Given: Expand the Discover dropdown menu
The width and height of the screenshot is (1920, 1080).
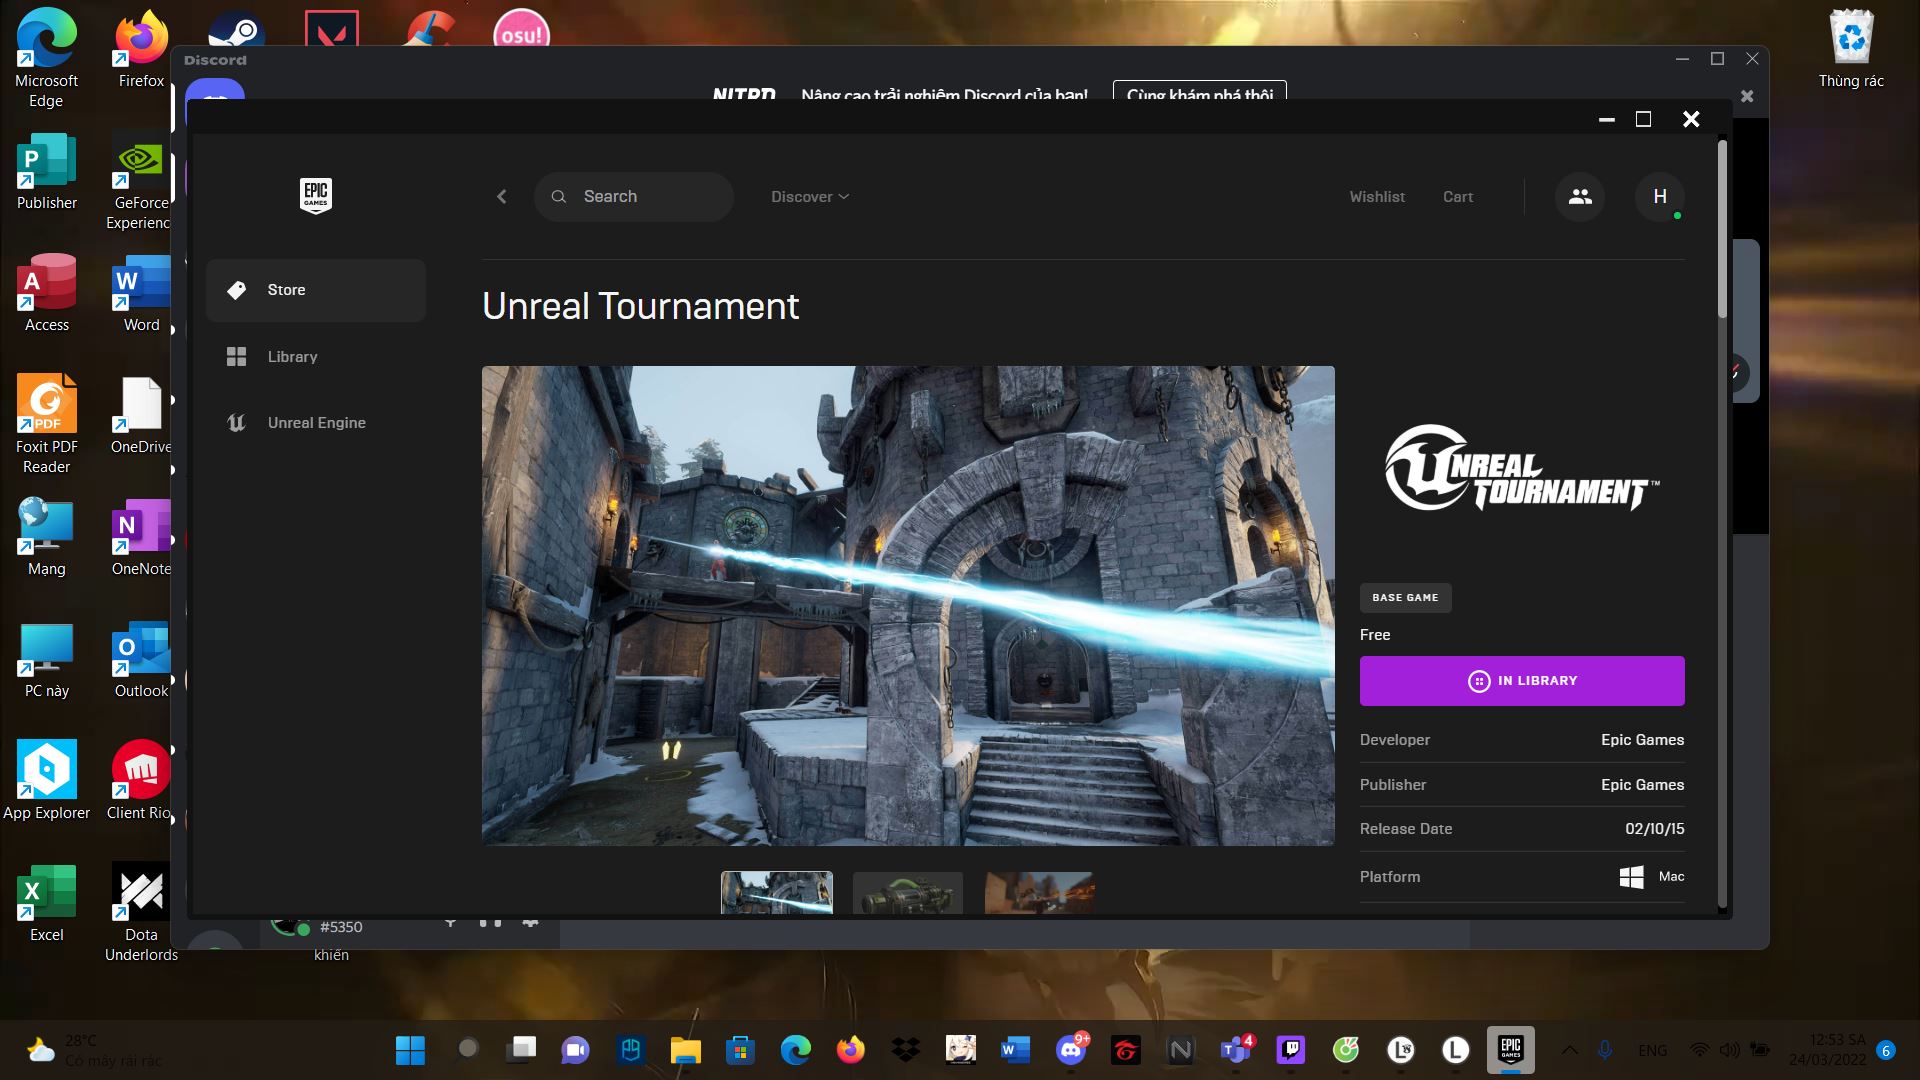Looking at the screenshot, I should click(810, 197).
